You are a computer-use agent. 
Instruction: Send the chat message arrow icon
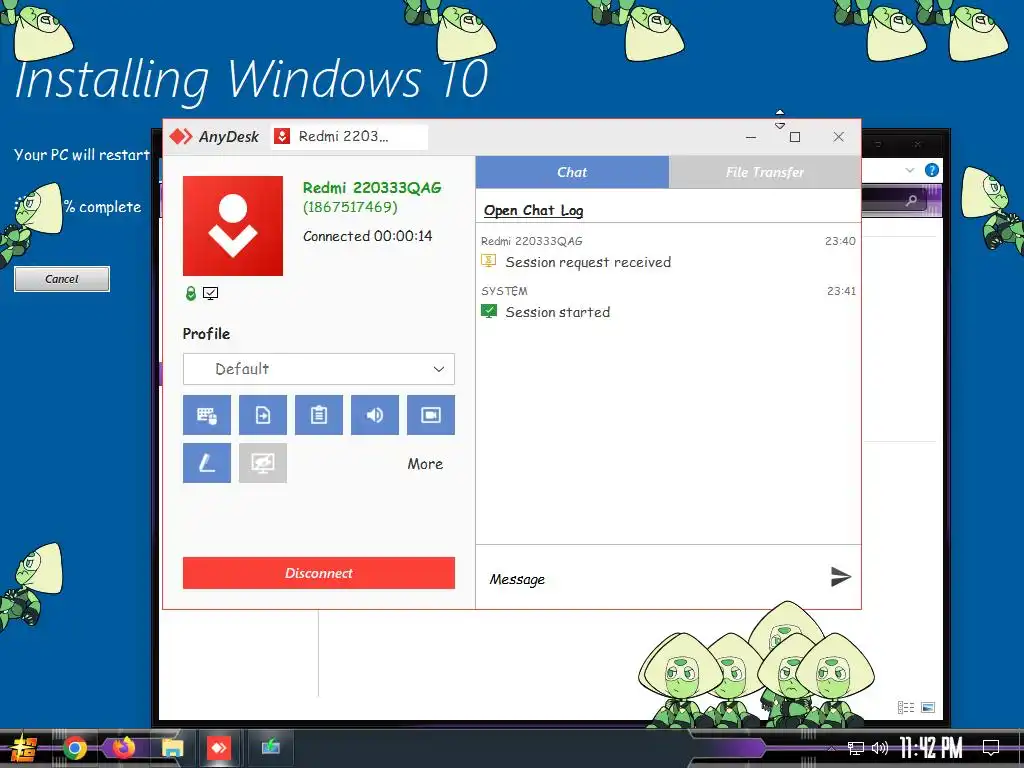pyautogui.click(x=840, y=577)
